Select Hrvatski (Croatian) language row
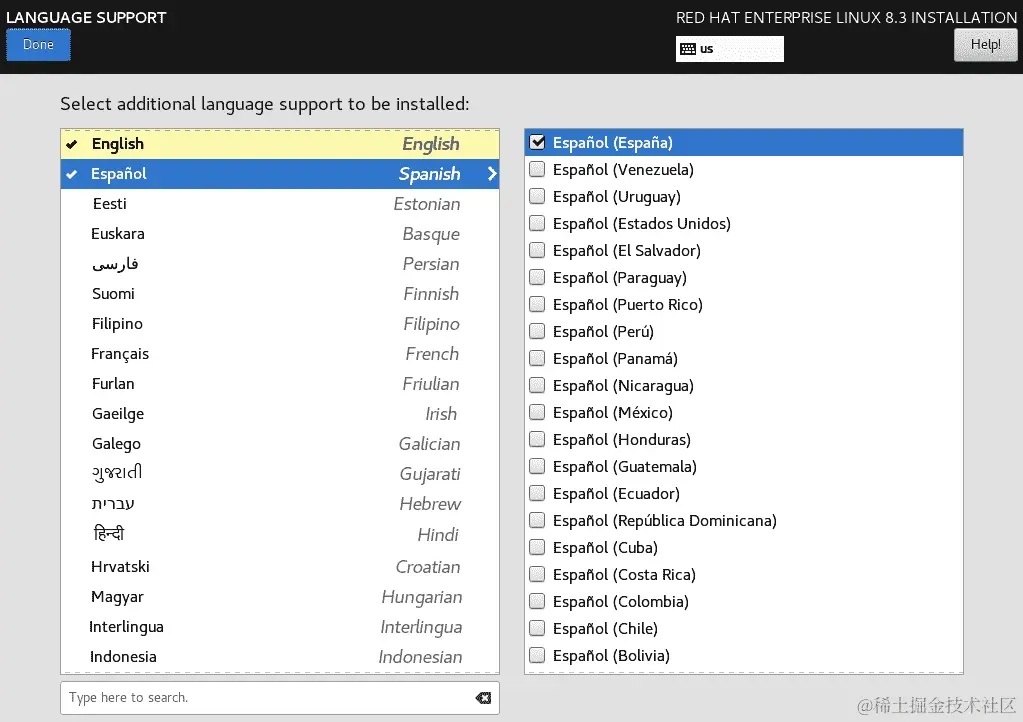 (x=280, y=567)
